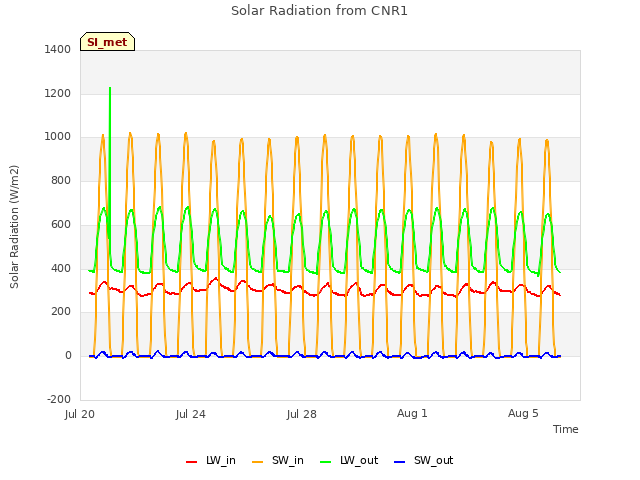
Task: Toggle the LW_in legend entry
Action: click(x=211, y=460)
